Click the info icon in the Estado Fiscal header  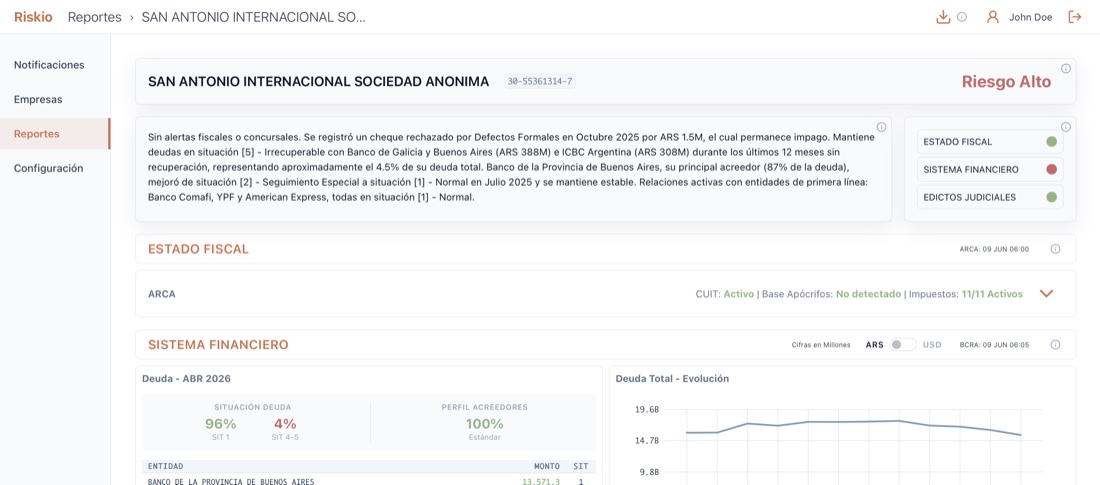1055,249
